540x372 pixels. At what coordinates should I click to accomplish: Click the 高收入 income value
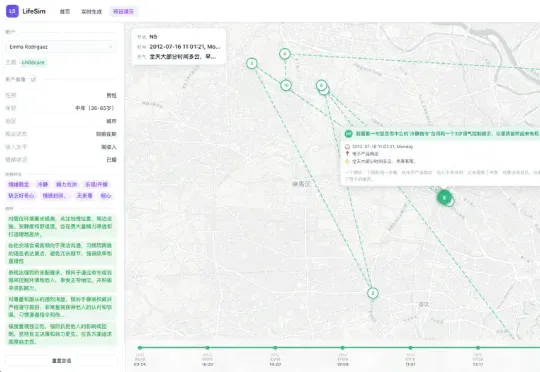(108, 147)
